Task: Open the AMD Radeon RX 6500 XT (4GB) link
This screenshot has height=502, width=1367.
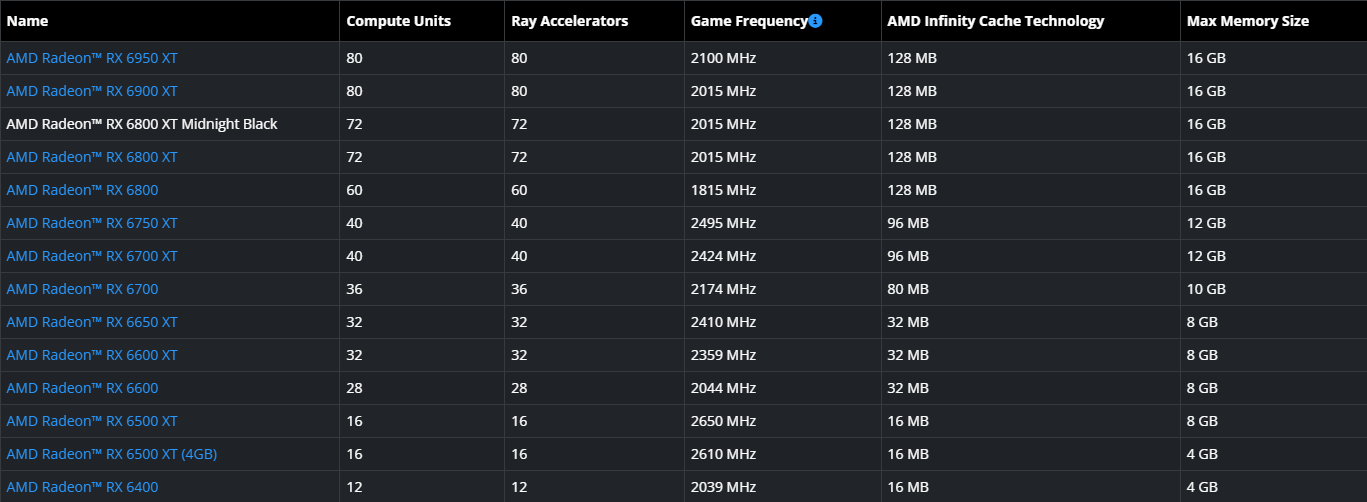Action: pos(112,454)
